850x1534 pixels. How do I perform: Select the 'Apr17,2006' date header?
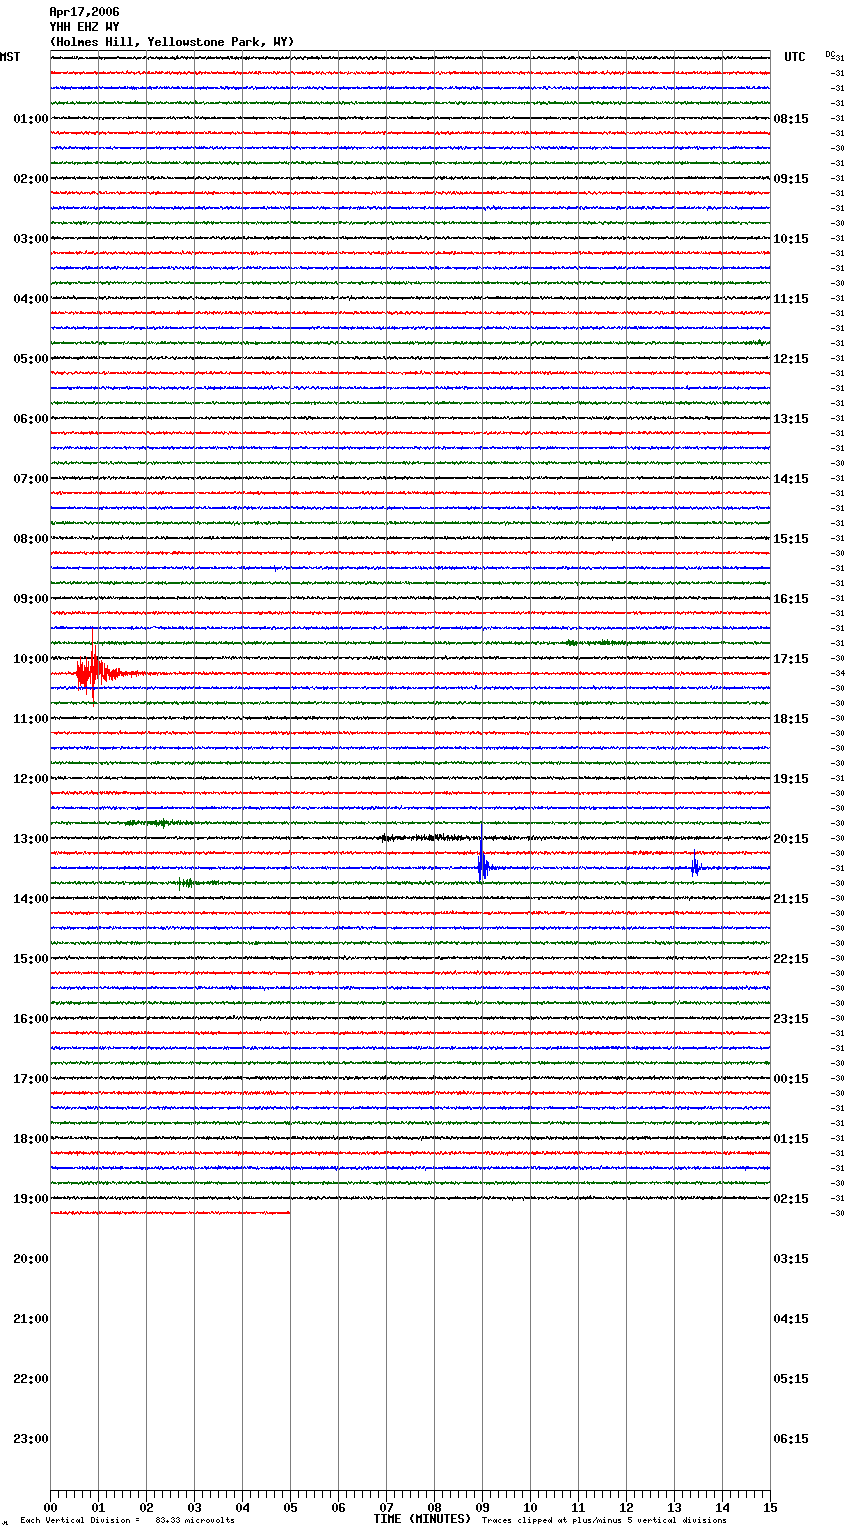[x=84, y=12]
